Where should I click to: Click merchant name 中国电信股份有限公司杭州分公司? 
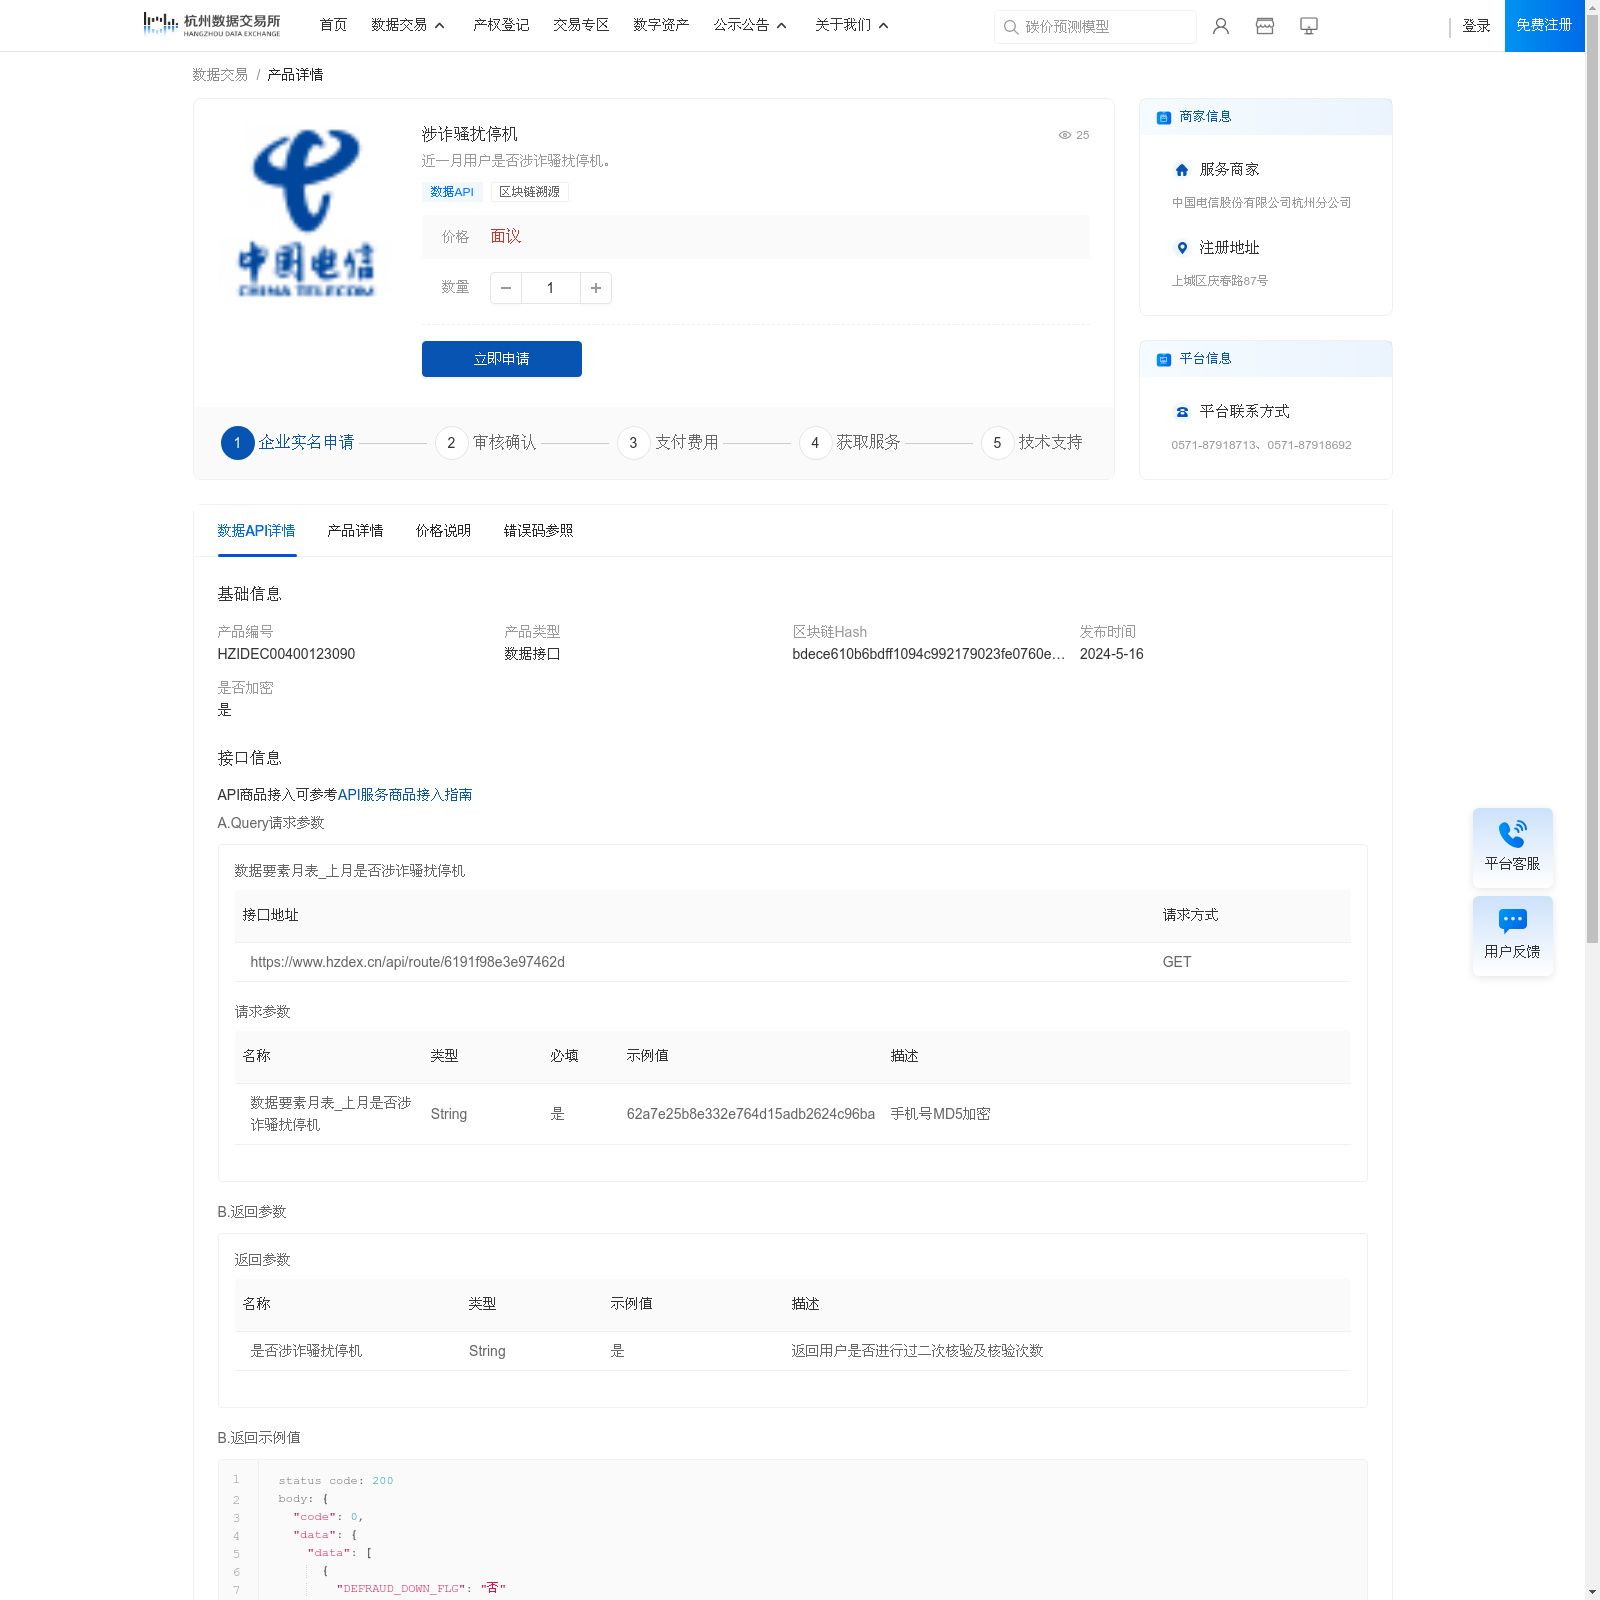click(x=1261, y=203)
